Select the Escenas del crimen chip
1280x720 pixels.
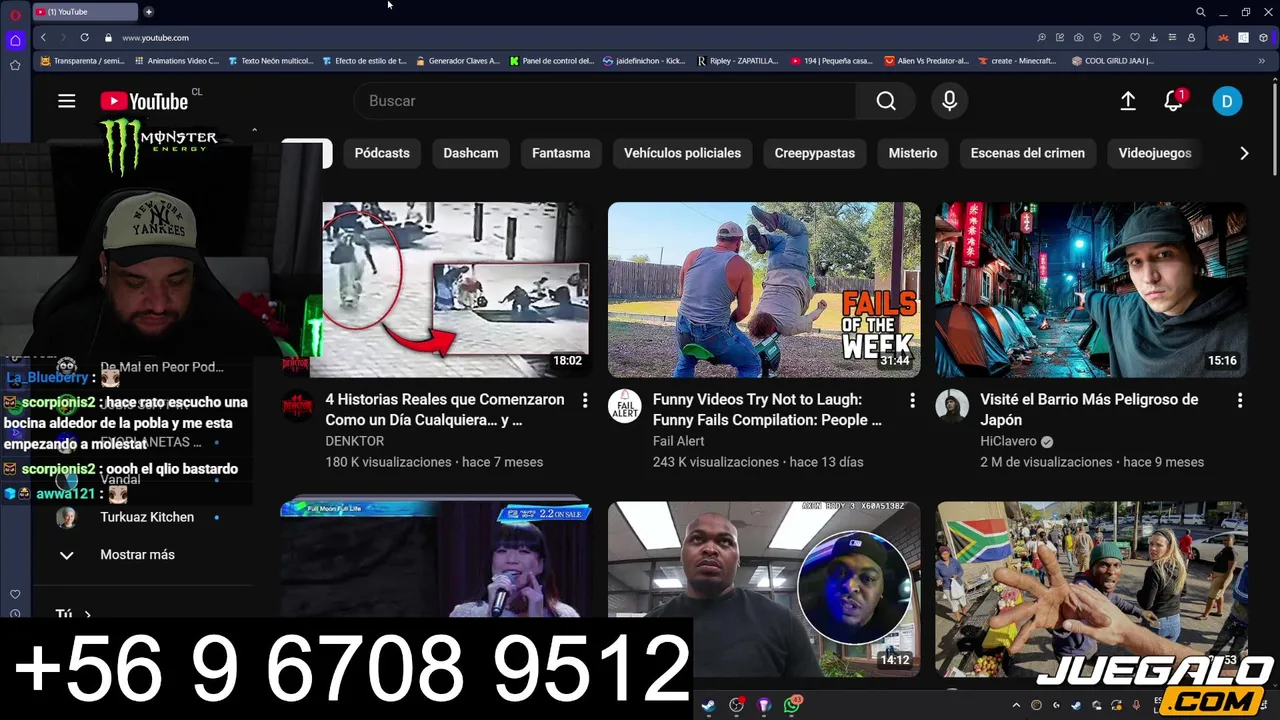1028,153
